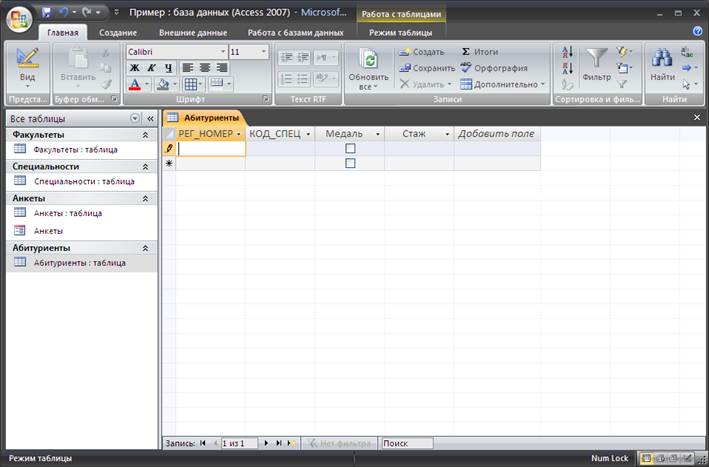Image resolution: width=709 pixels, height=467 pixels.
Task: Center-align the text
Action: pyautogui.click(x=205, y=68)
